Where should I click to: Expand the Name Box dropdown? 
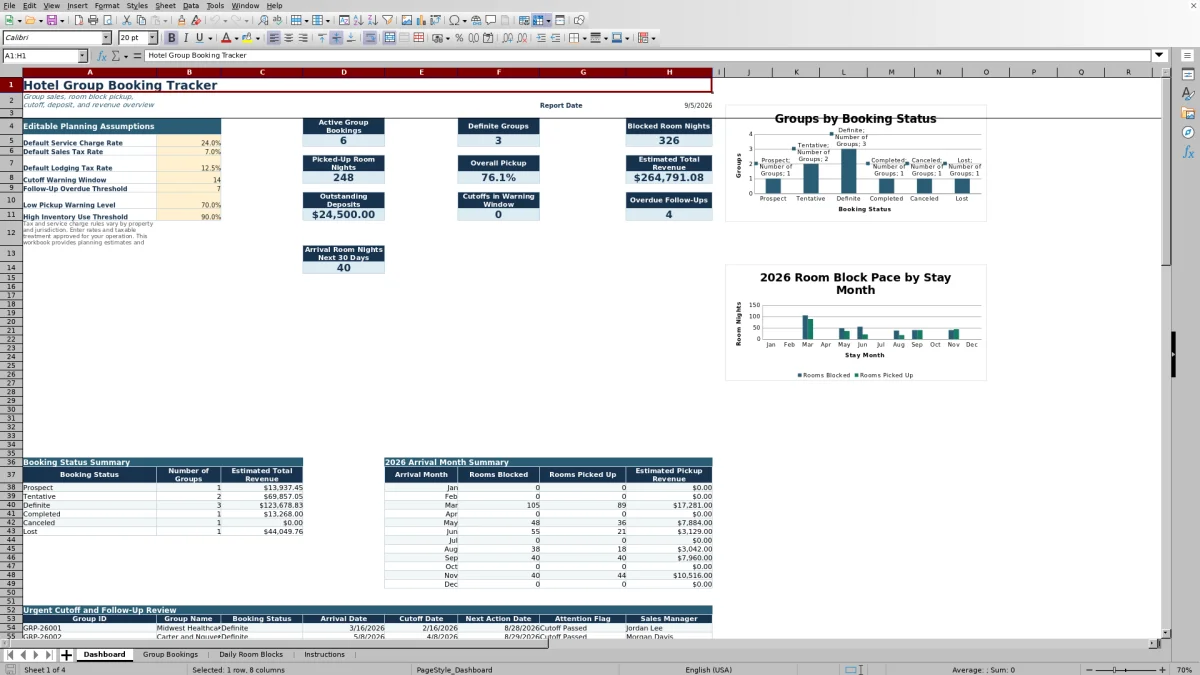click(82, 56)
